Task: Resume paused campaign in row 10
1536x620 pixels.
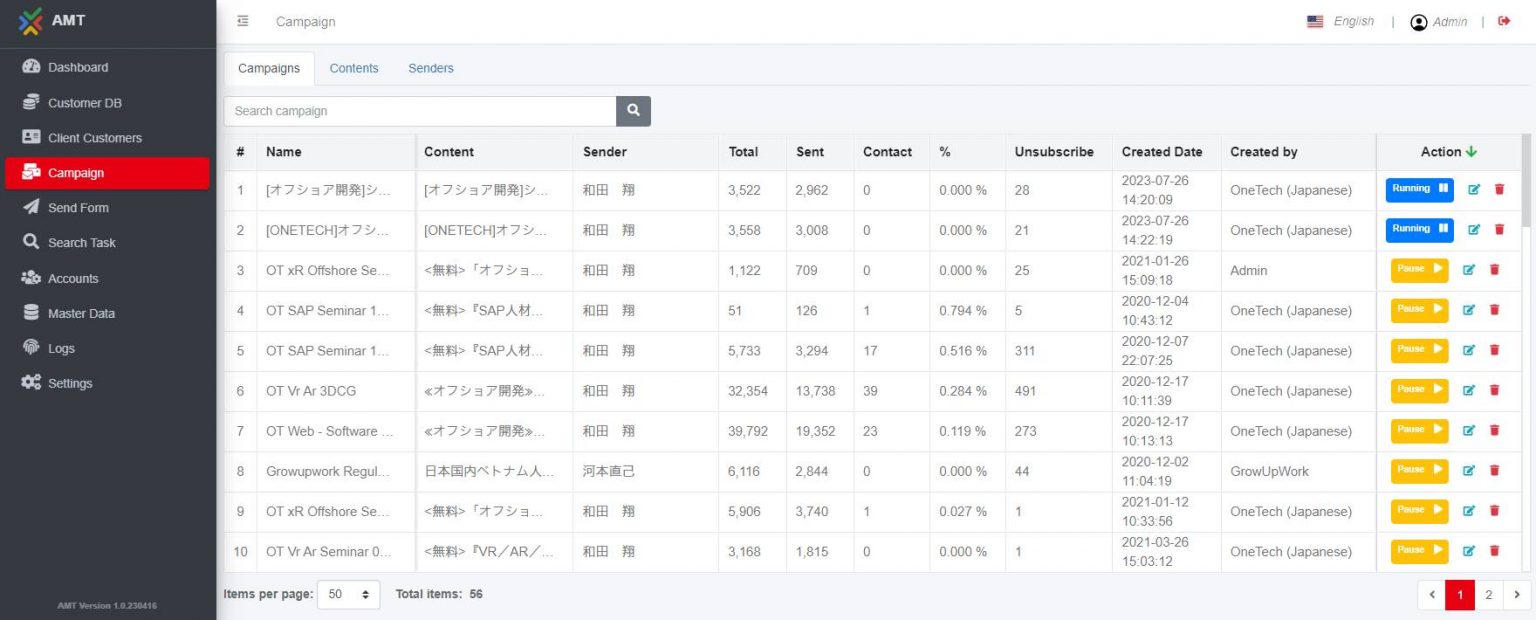Action: pos(1419,551)
